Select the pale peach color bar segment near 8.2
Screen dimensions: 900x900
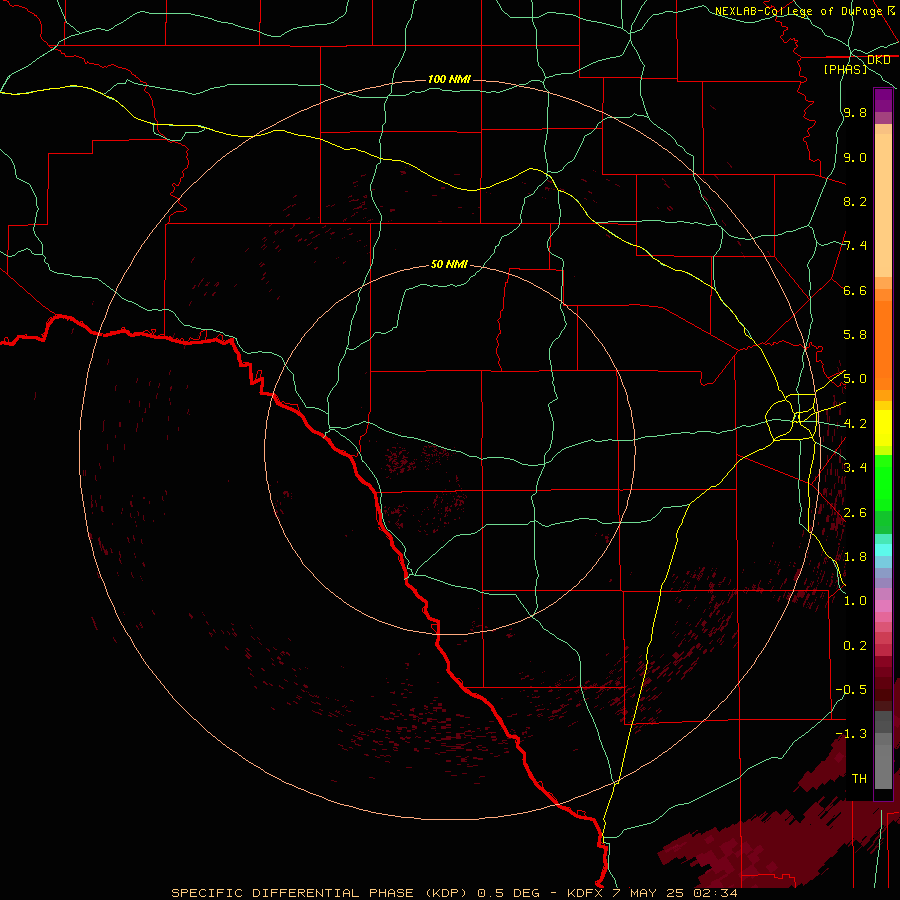883,205
